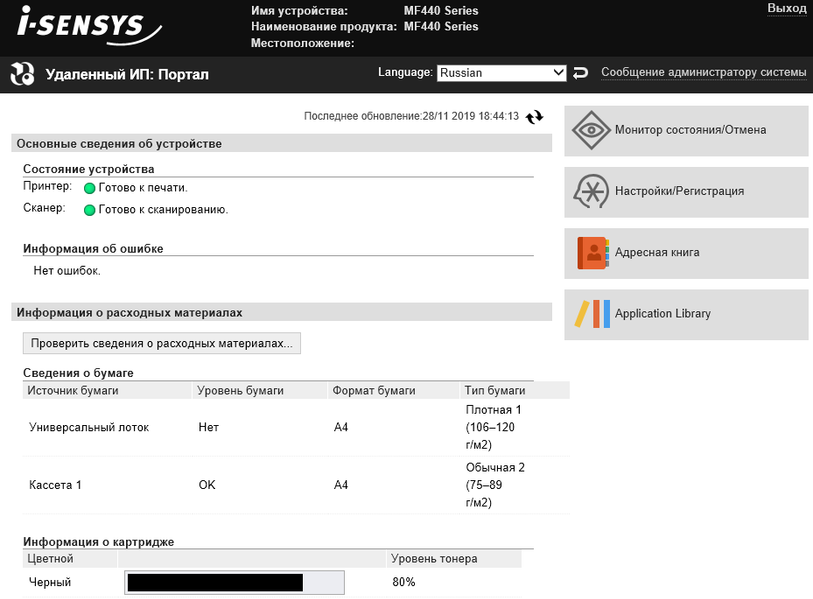Select the last update timestamp text

click(x=411, y=116)
